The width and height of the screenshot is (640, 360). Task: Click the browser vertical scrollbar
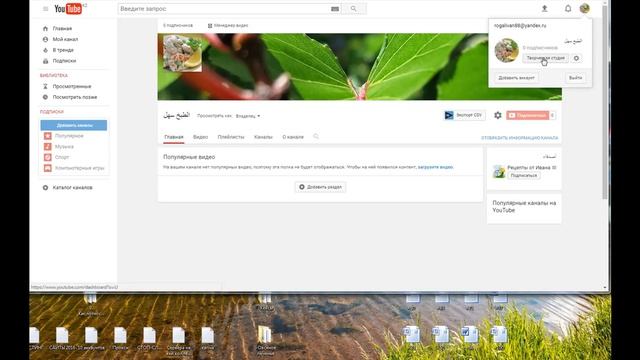605,102
